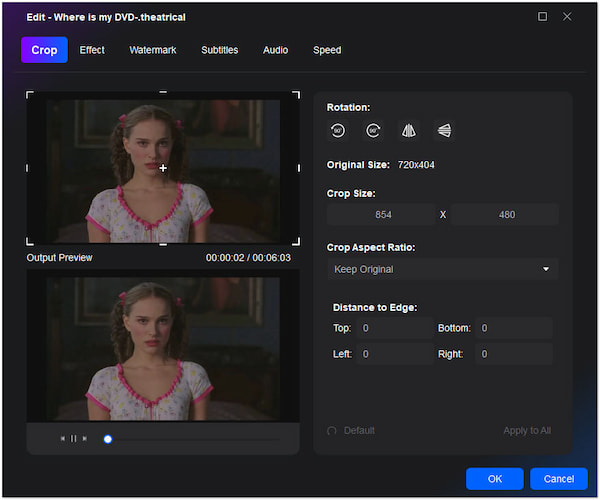Click the Apply to All link
The width and height of the screenshot is (600, 500).
[x=527, y=431]
